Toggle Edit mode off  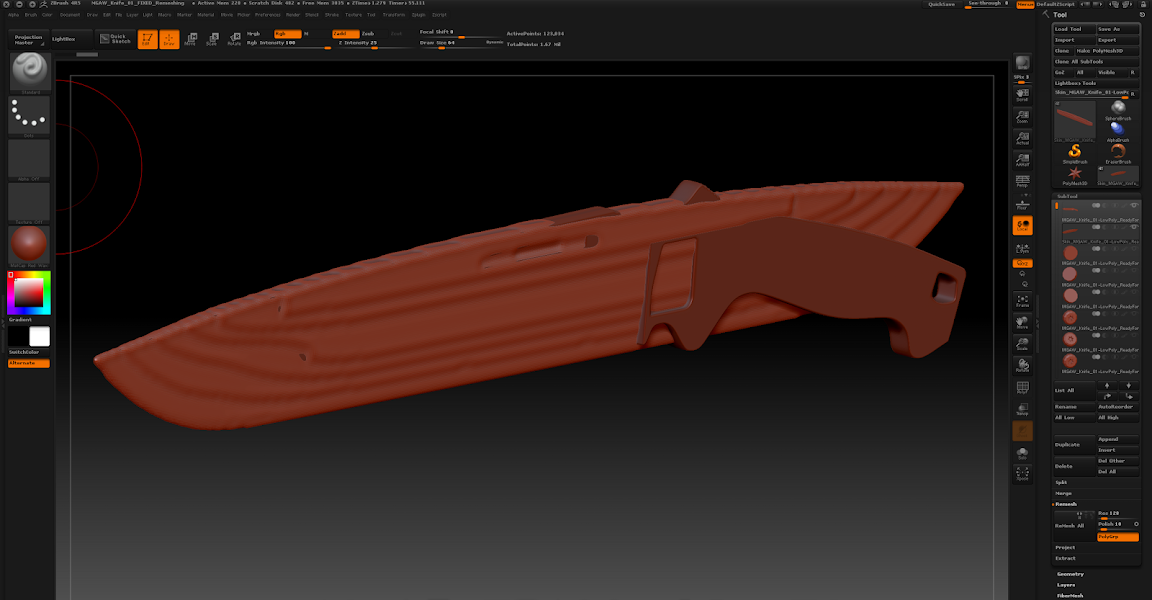click(x=148, y=38)
